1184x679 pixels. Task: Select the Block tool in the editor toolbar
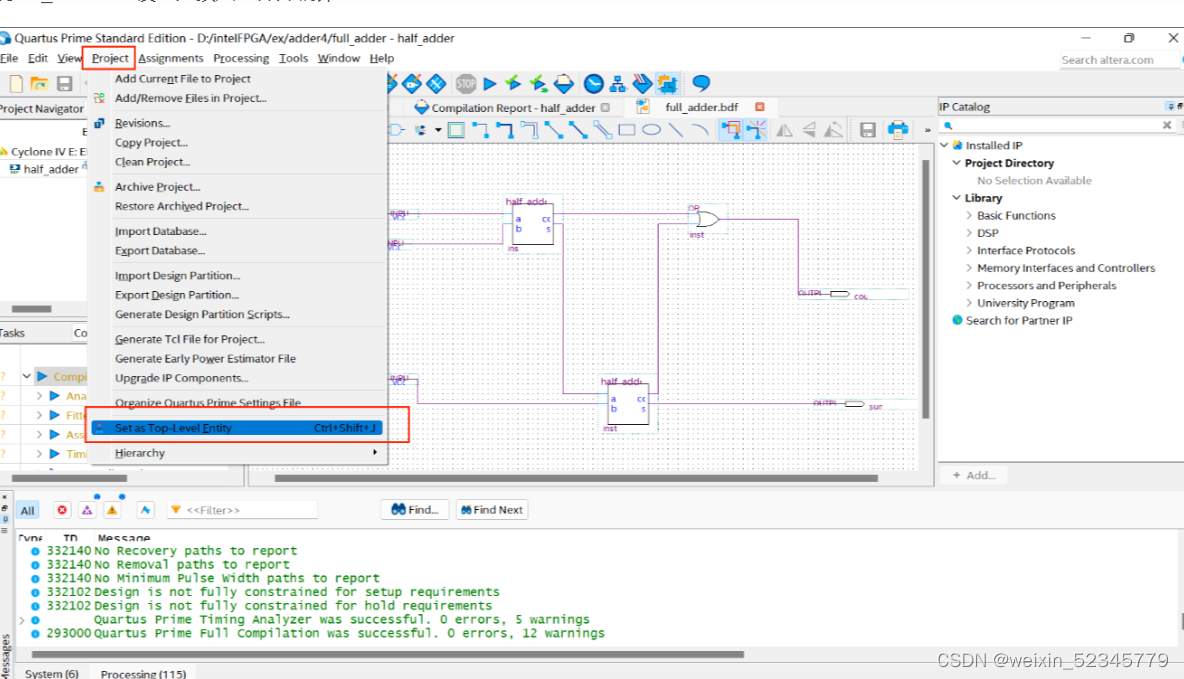point(456,130)
